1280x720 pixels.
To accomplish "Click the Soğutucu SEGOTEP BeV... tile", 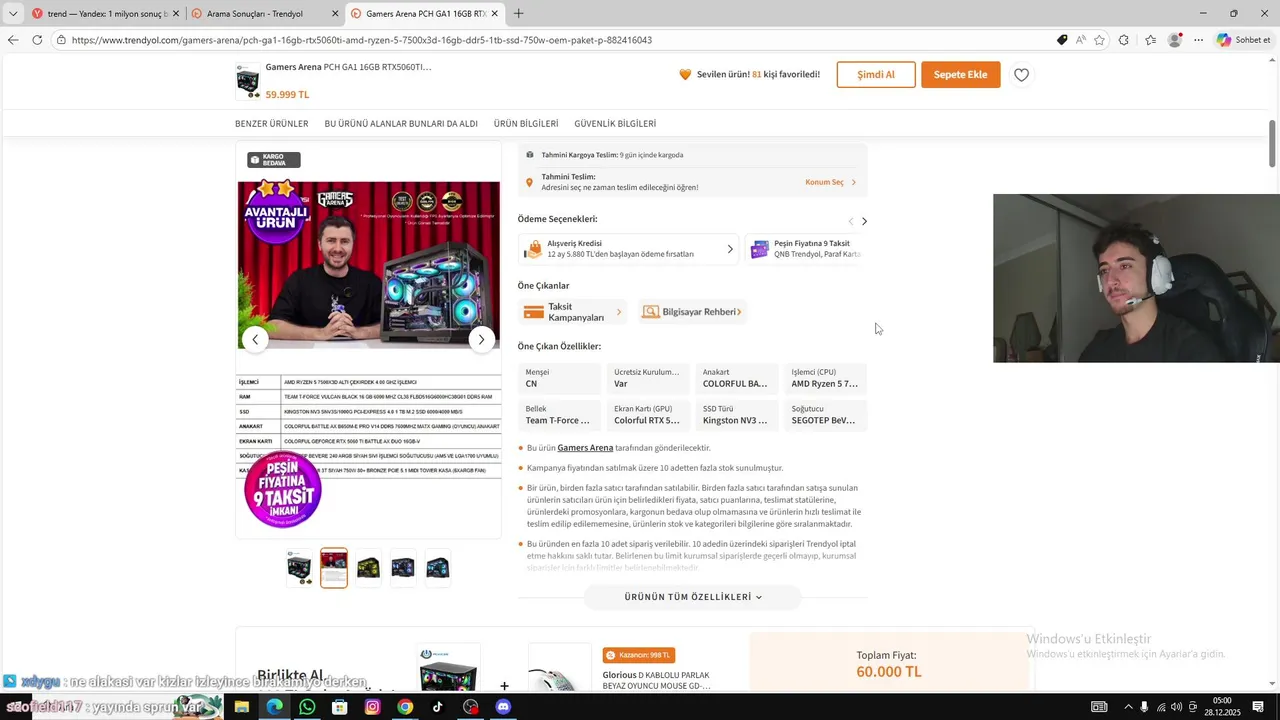I will point(825,415).
